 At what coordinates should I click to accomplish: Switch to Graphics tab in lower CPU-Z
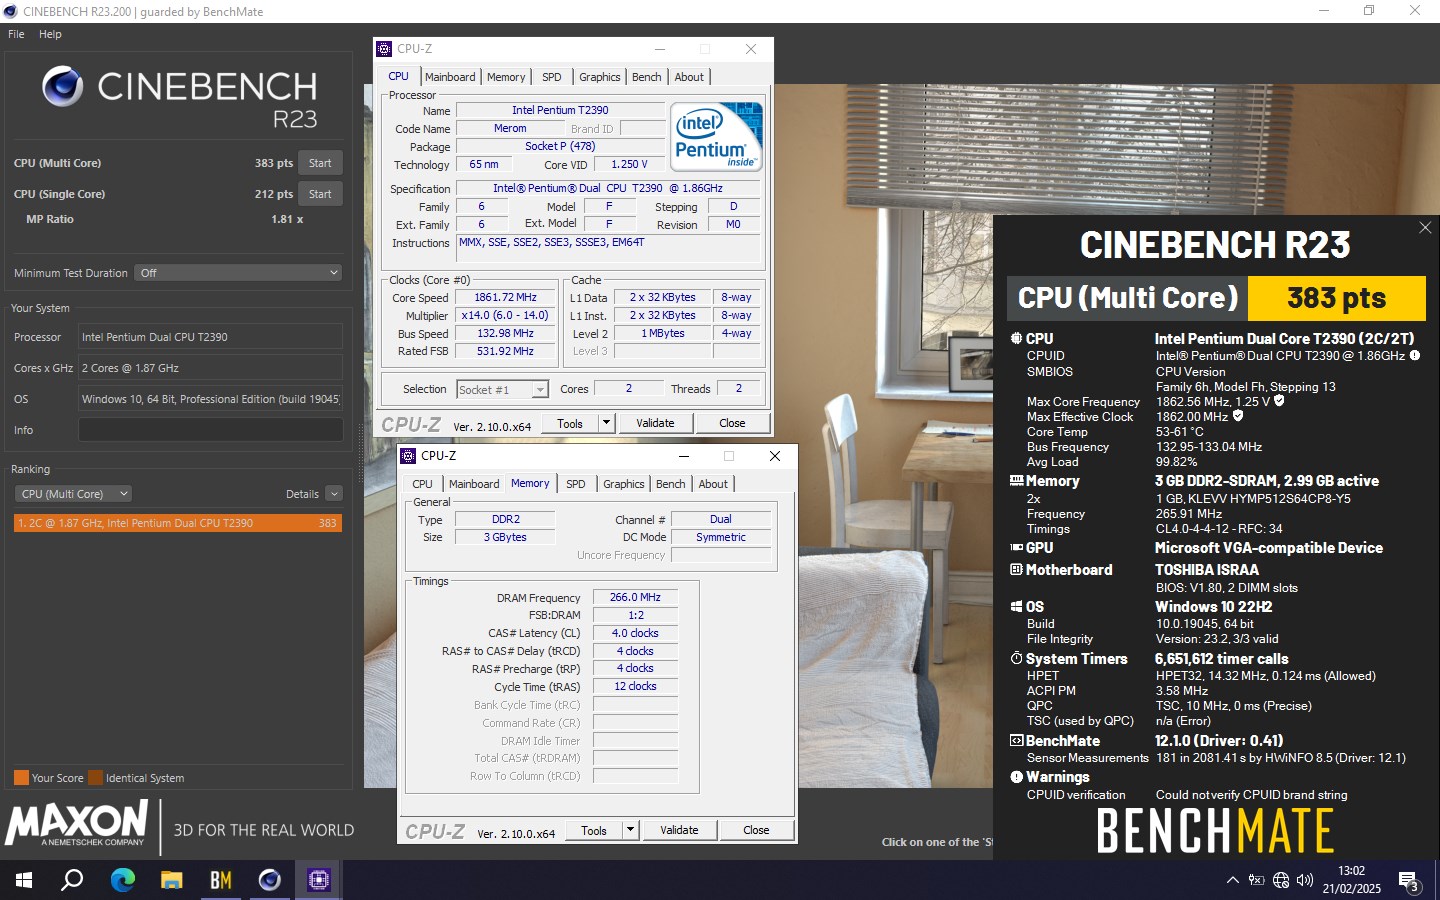pyautogui.click(x=624, y=484)
